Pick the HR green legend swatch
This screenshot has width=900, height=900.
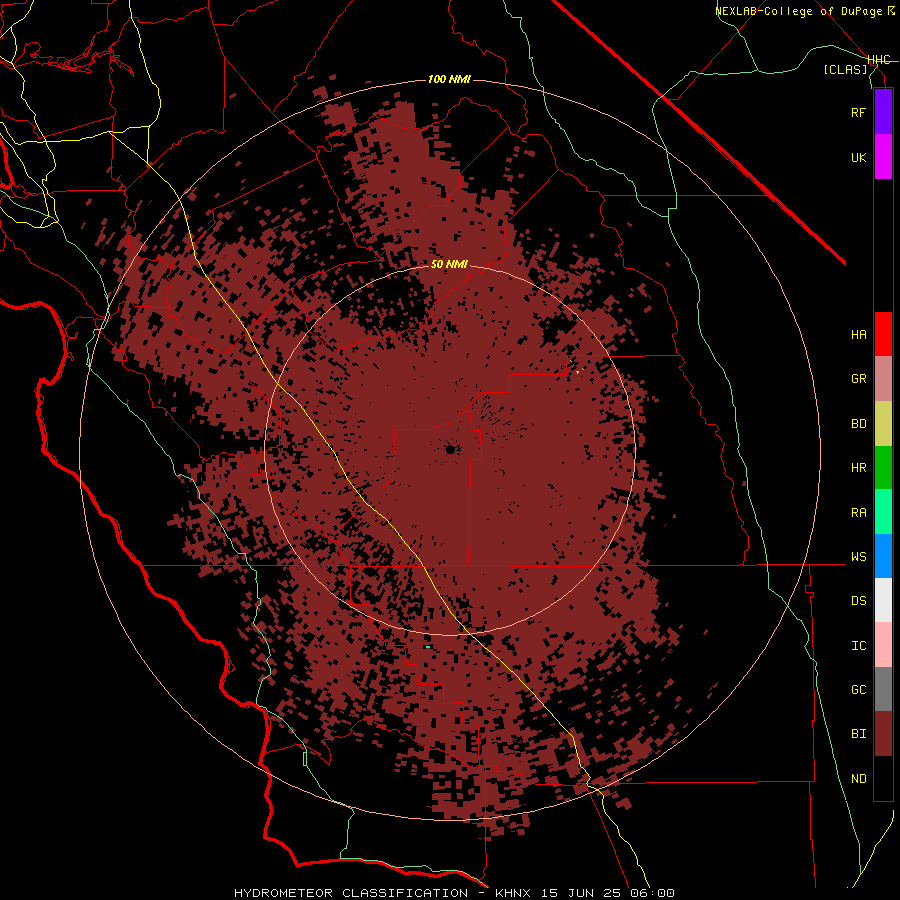pos(883,468)
